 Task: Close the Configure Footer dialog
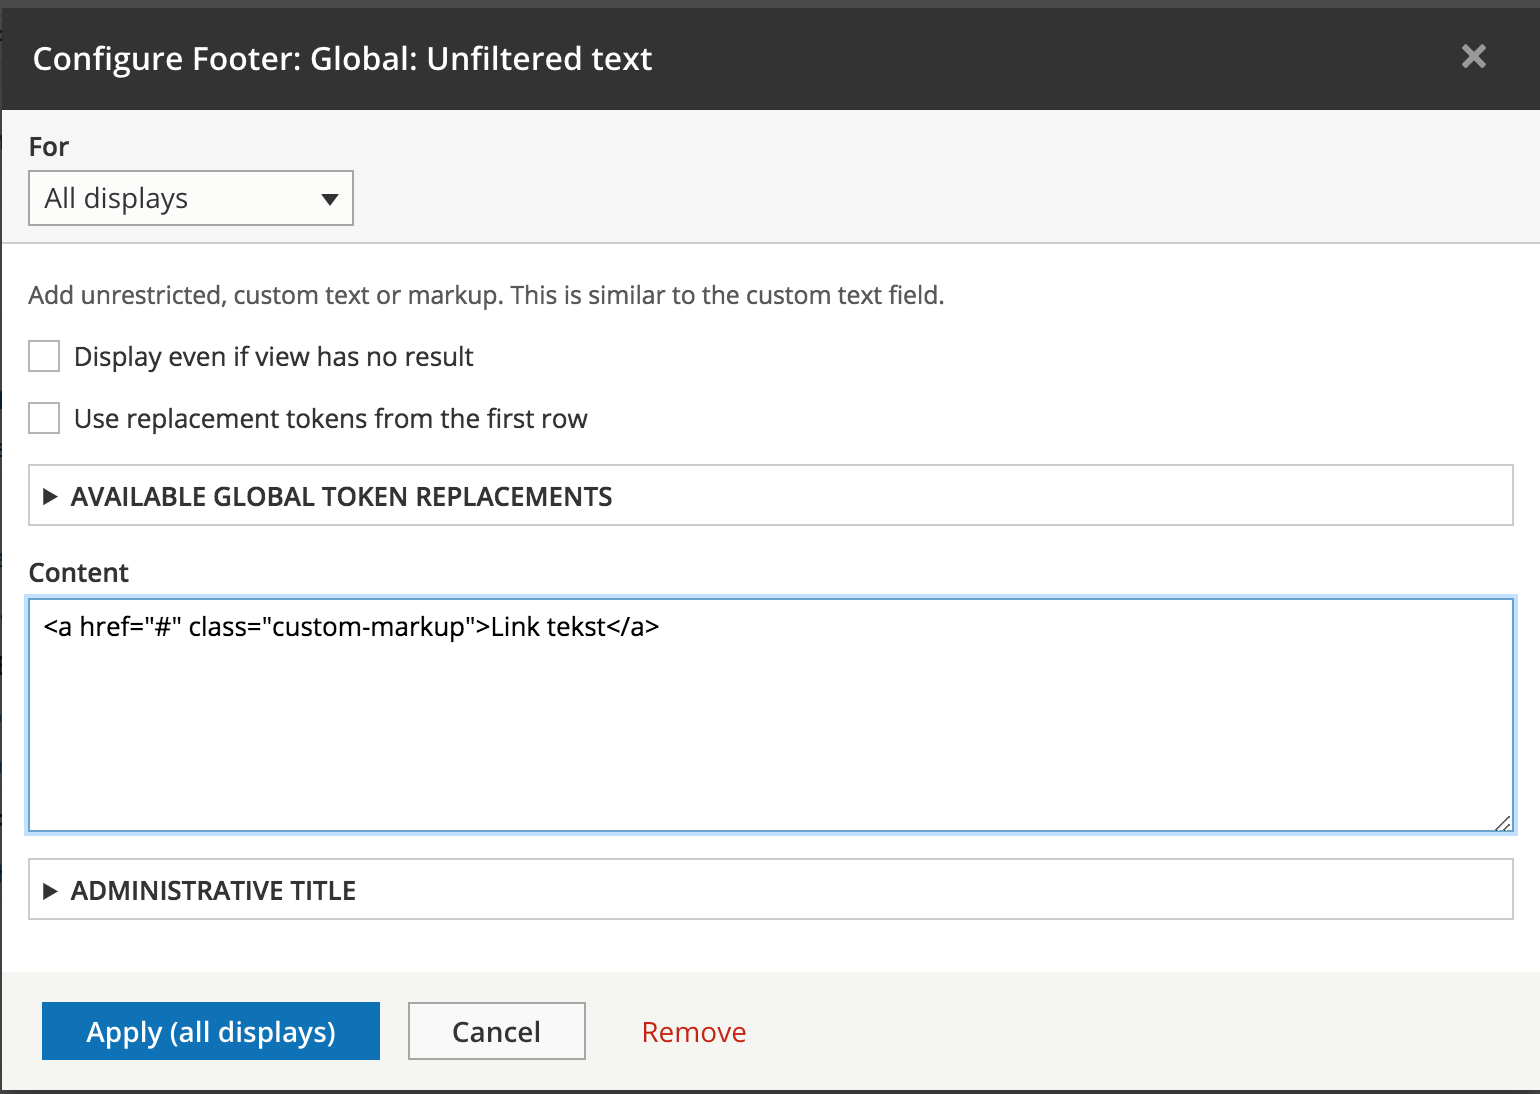click(x=1473, y=56)
